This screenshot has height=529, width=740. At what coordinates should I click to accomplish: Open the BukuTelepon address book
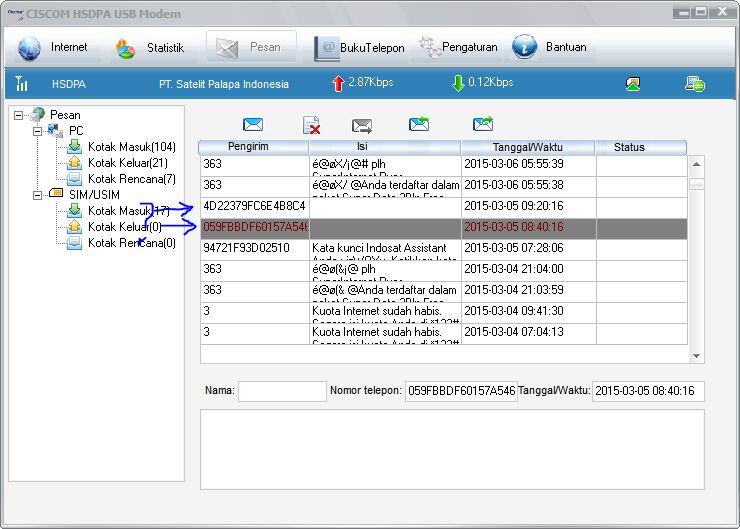click(x=327, y=48)
